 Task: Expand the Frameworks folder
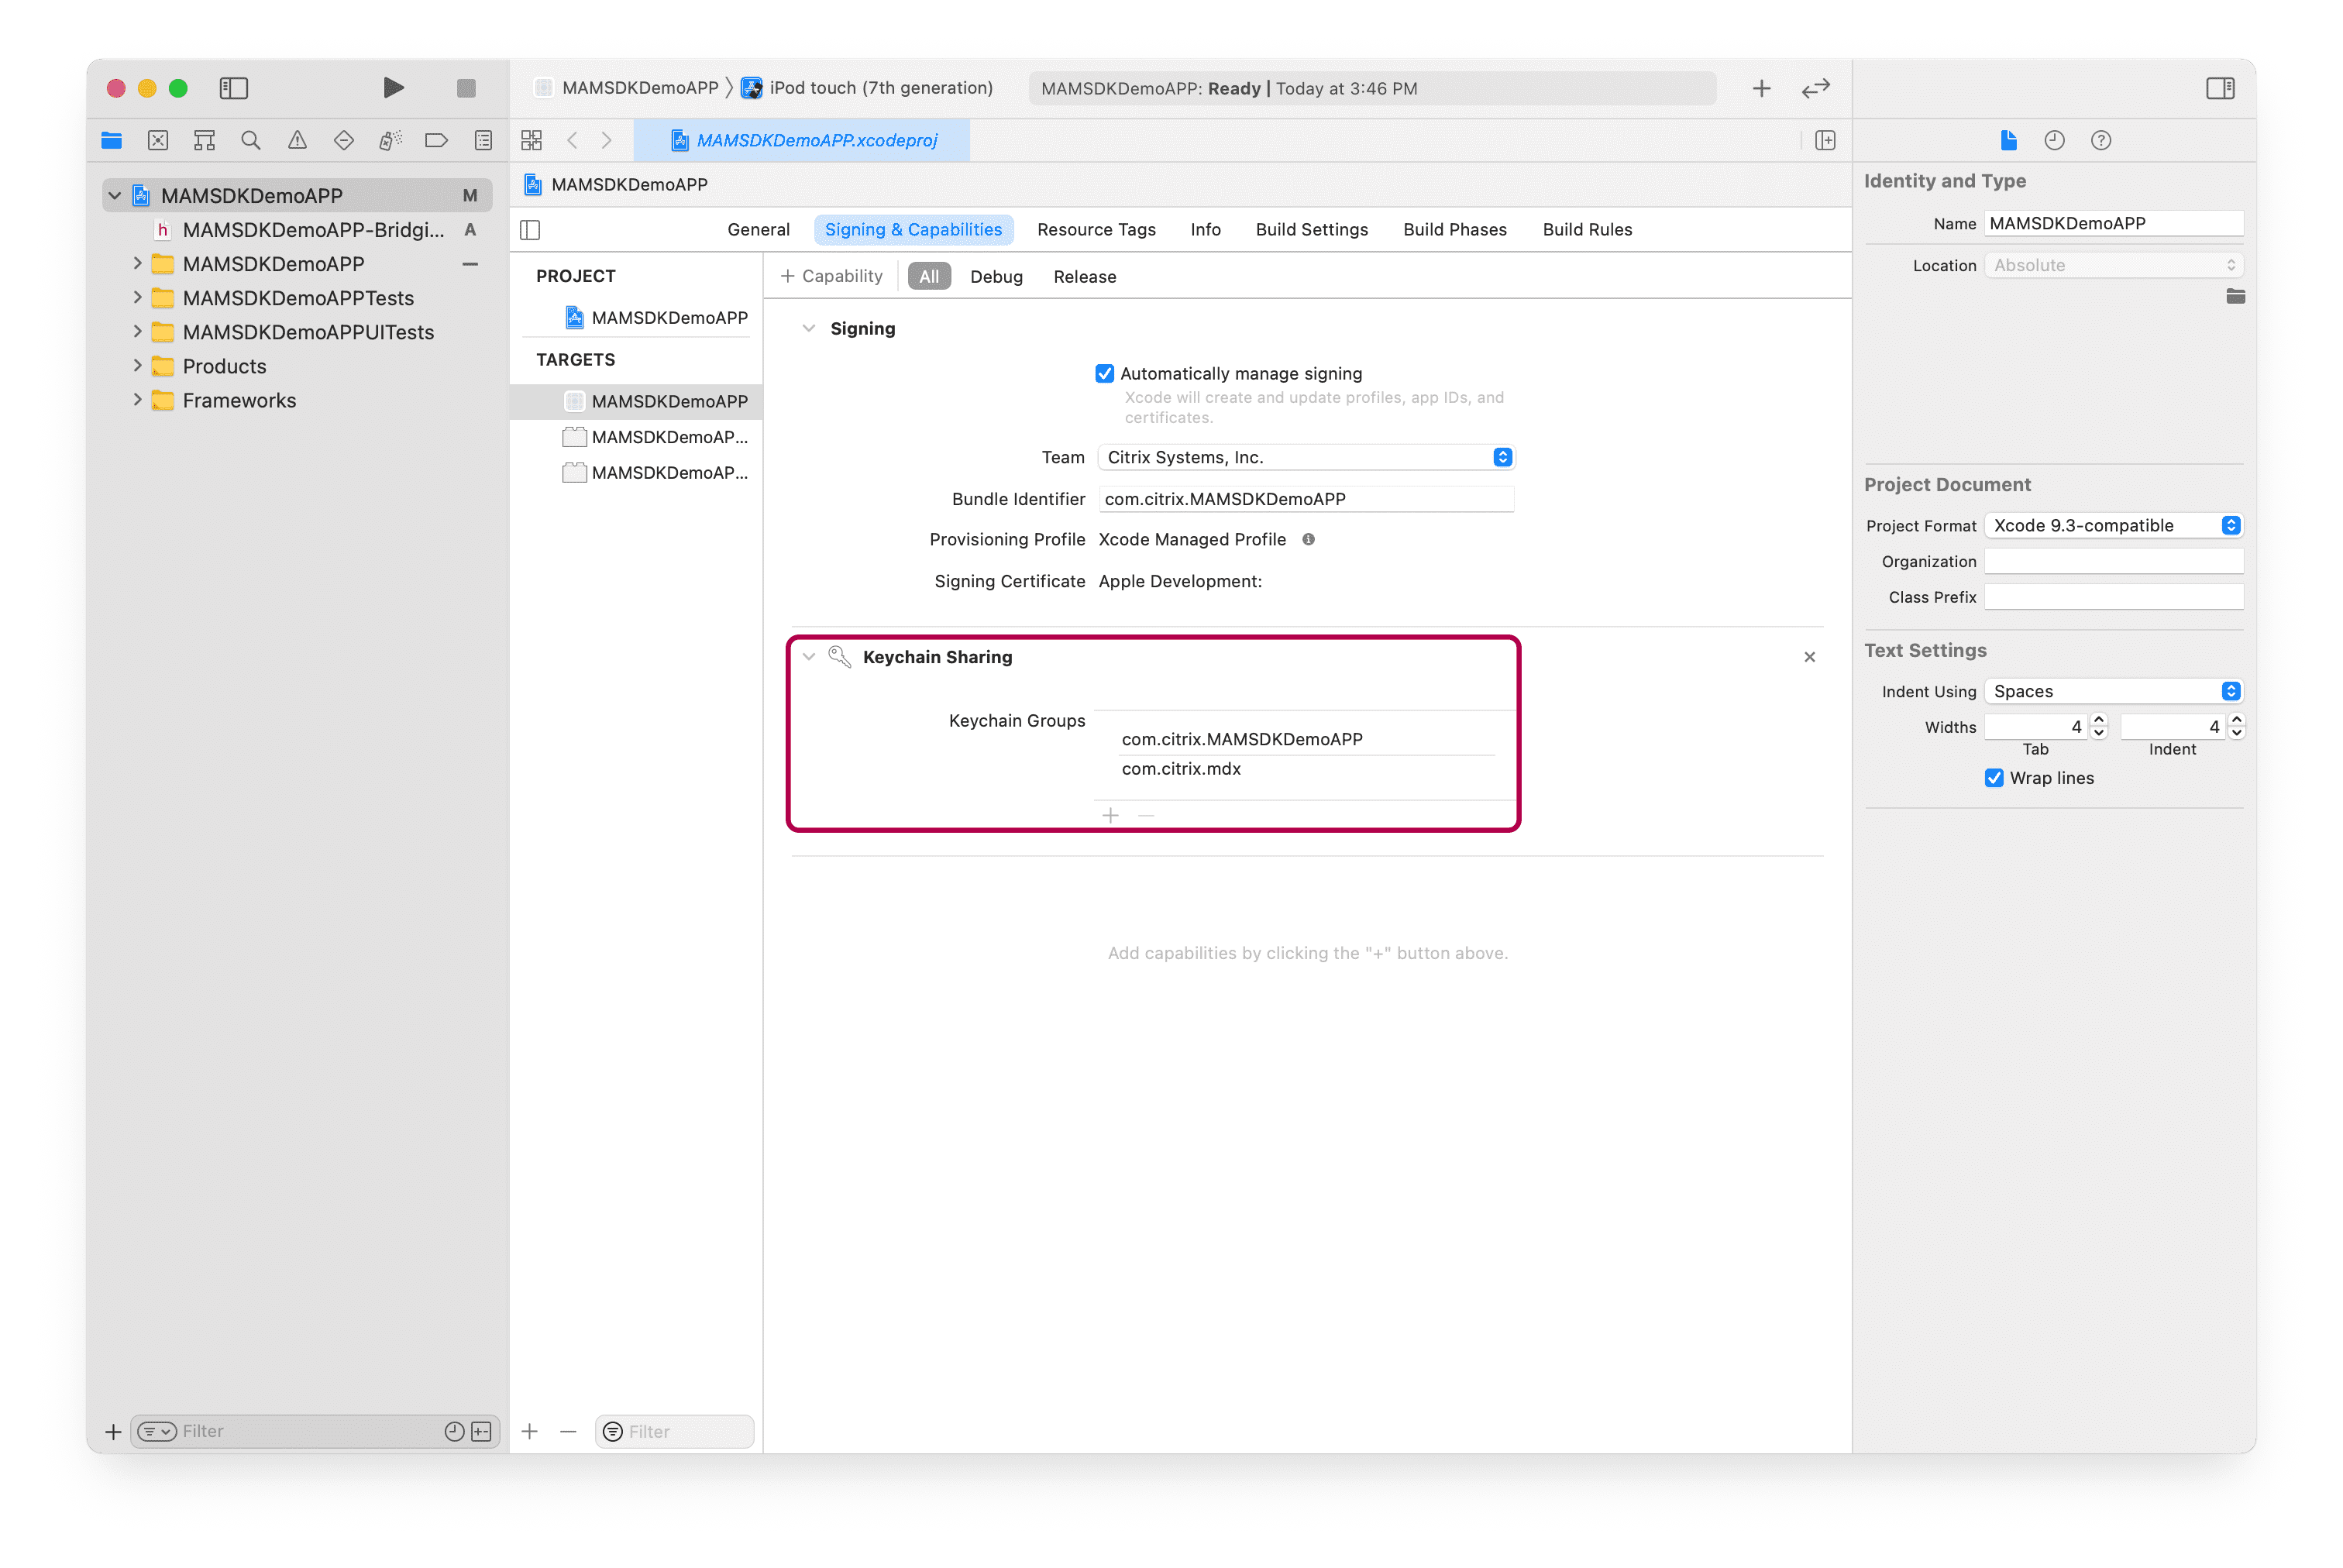pos(137,400)
